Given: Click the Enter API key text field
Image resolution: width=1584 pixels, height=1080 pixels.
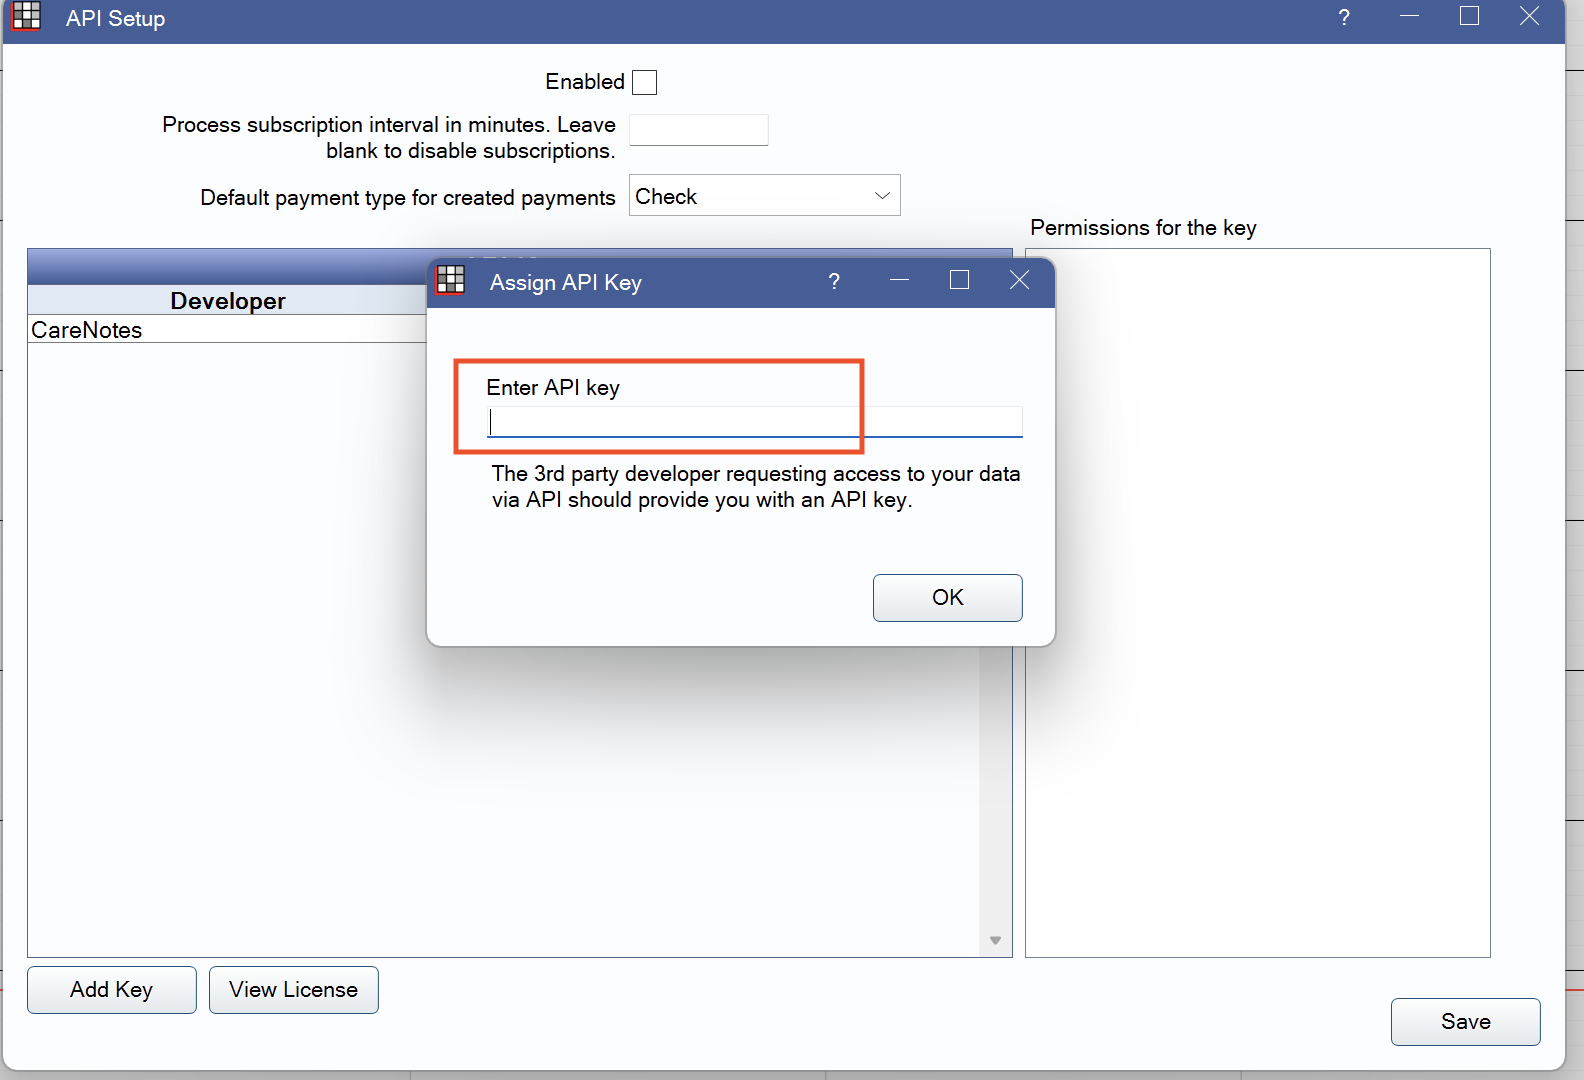Looking at the screenshot, I should tap(755, 422).
